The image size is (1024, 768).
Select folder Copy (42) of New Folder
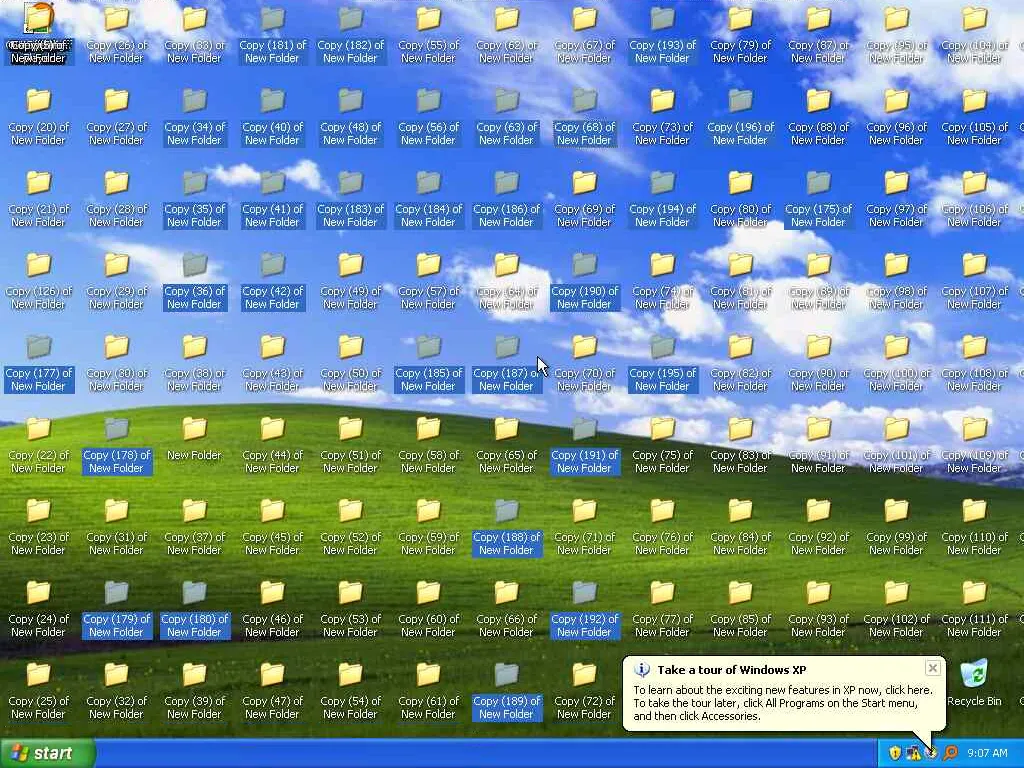point(272,281)
